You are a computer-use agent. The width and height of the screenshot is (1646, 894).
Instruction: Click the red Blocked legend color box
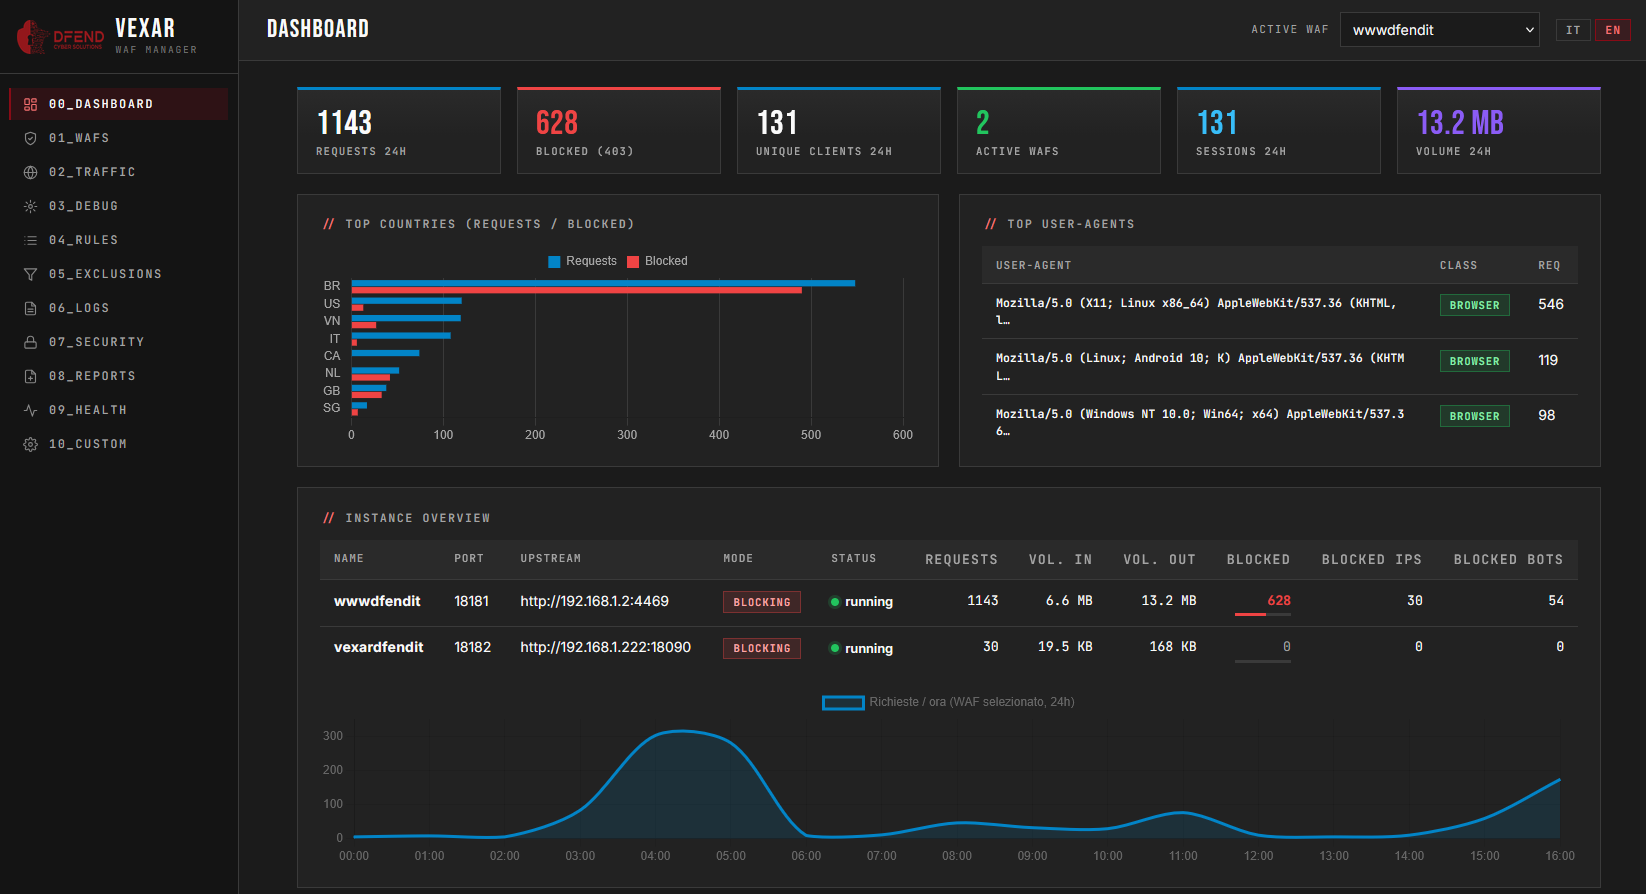tap(633, 262)
